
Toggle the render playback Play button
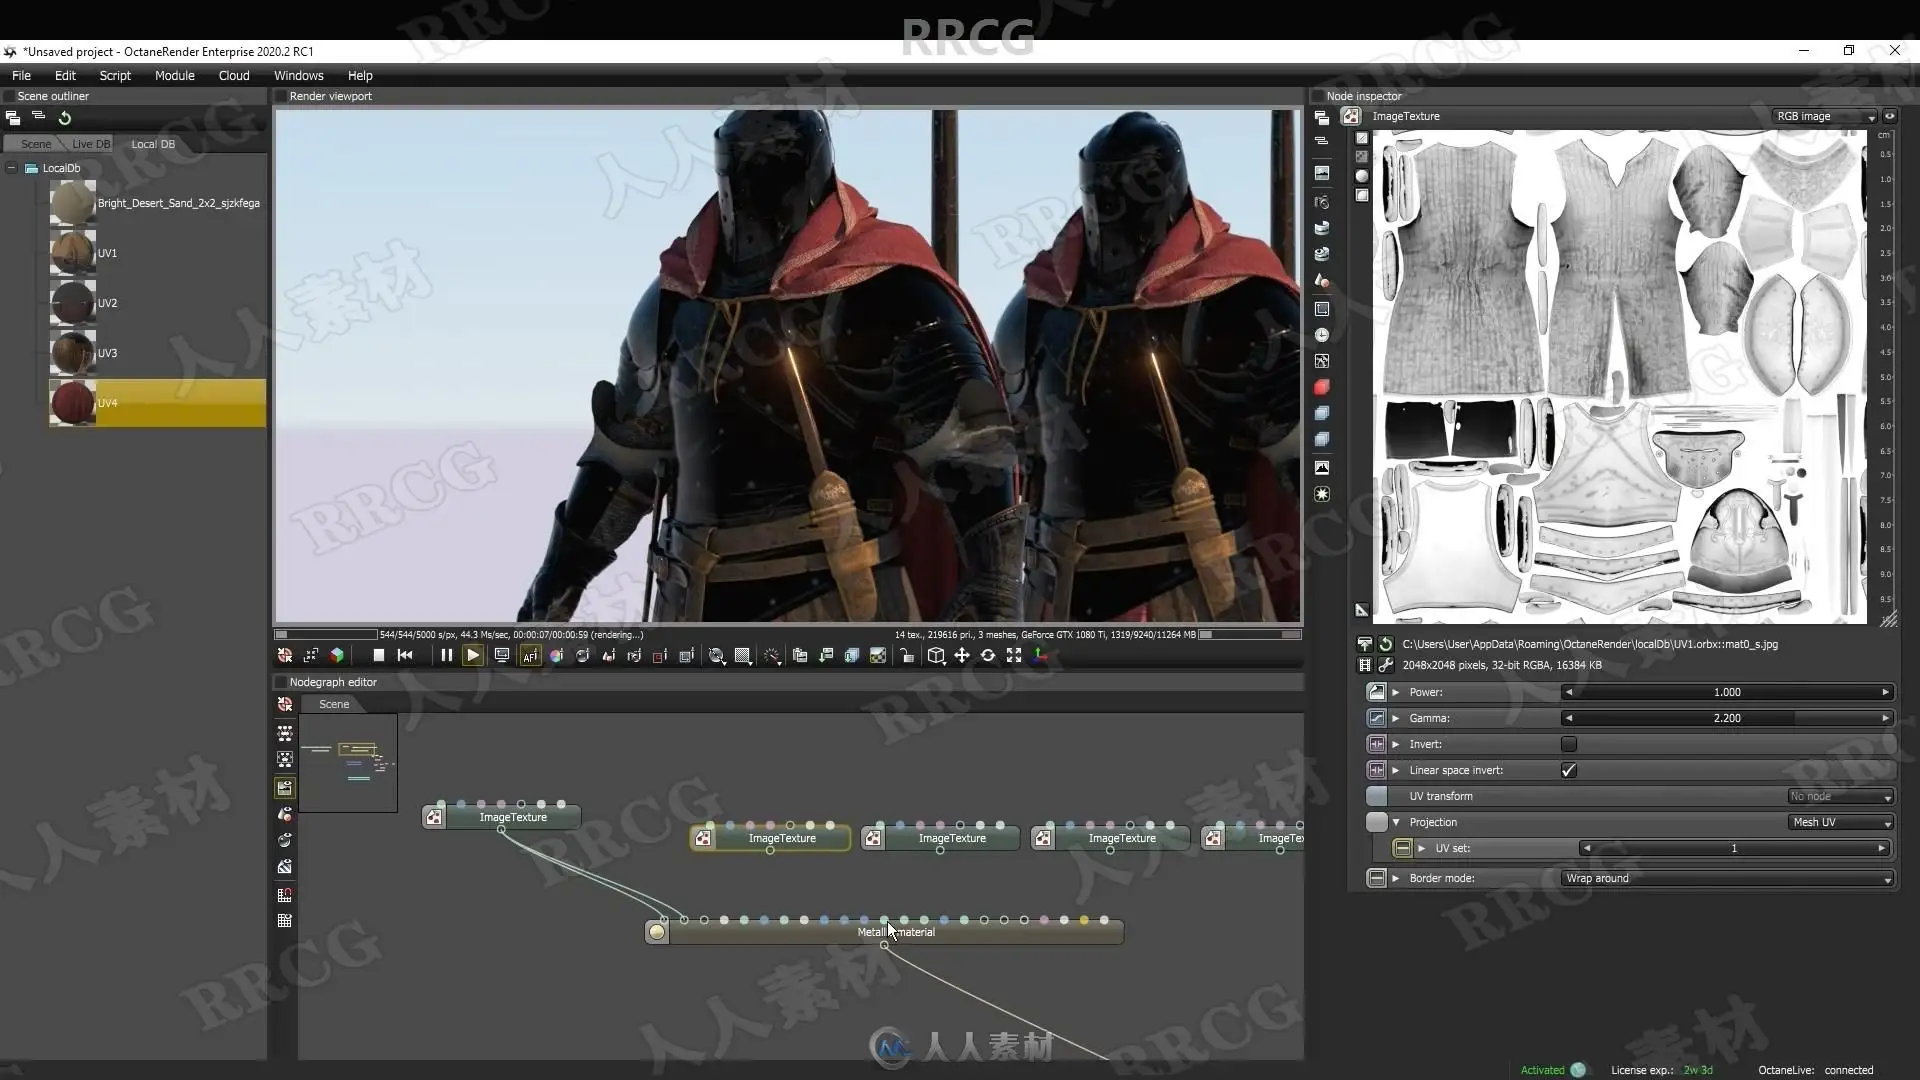pyautogui.click(x=473, y=656)
